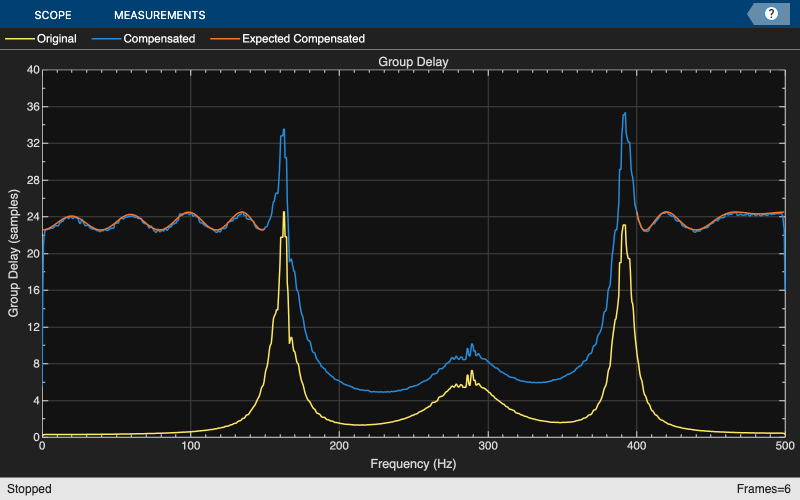Open the SCOPE tab
Screen dimensions: 800x500
click(x=52, y=15)
